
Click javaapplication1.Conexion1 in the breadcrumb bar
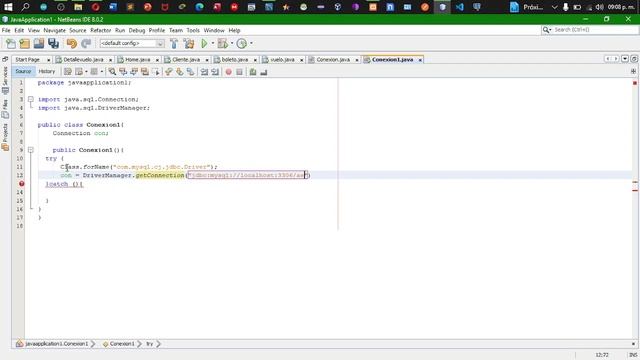[56, 344]
